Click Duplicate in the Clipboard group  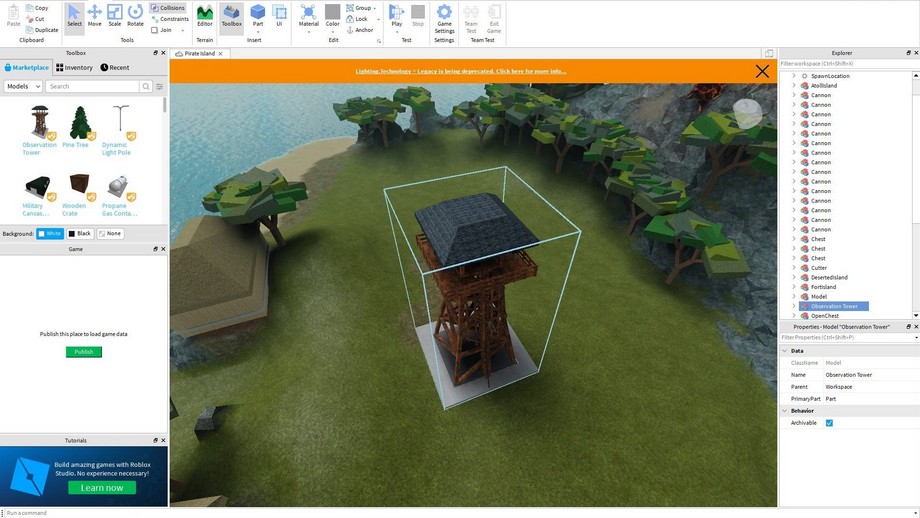point(42,30)
